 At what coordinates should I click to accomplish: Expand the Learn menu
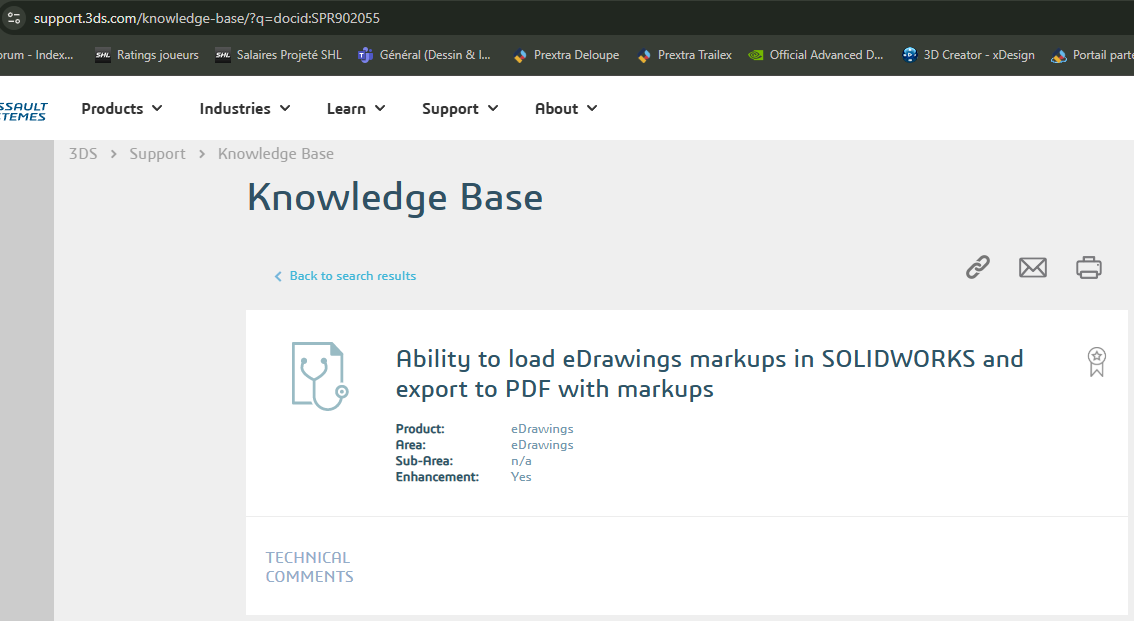point(356,108)
